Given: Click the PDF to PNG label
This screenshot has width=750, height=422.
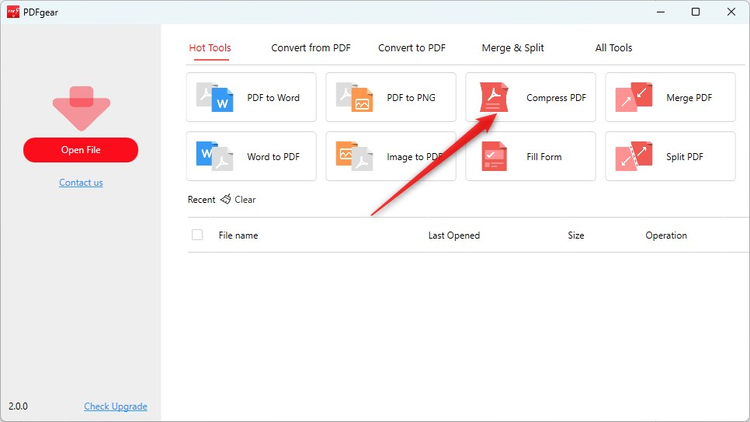Looking at the screenshot, I should [411, 98].
